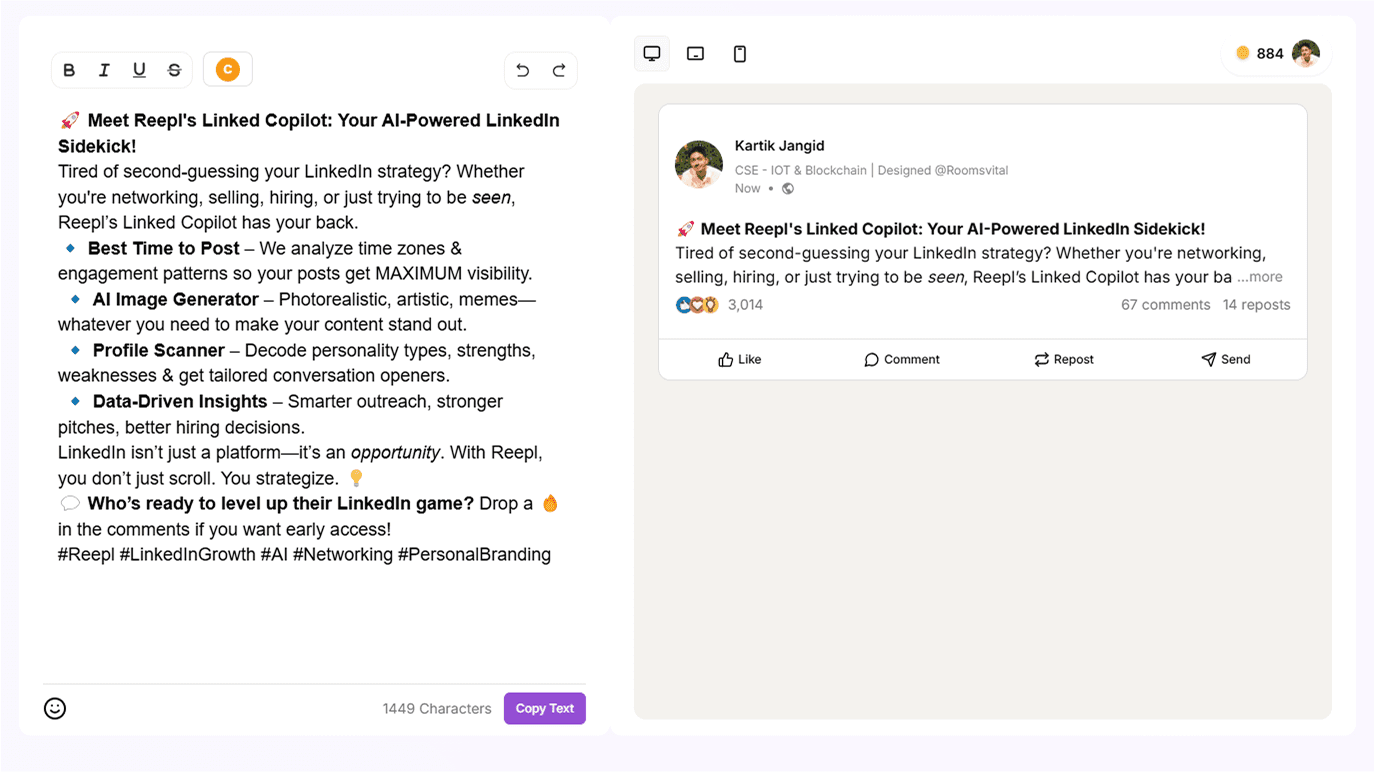
Task: Click the Profile Scanner heading in editor
Action: click(159, 350)
